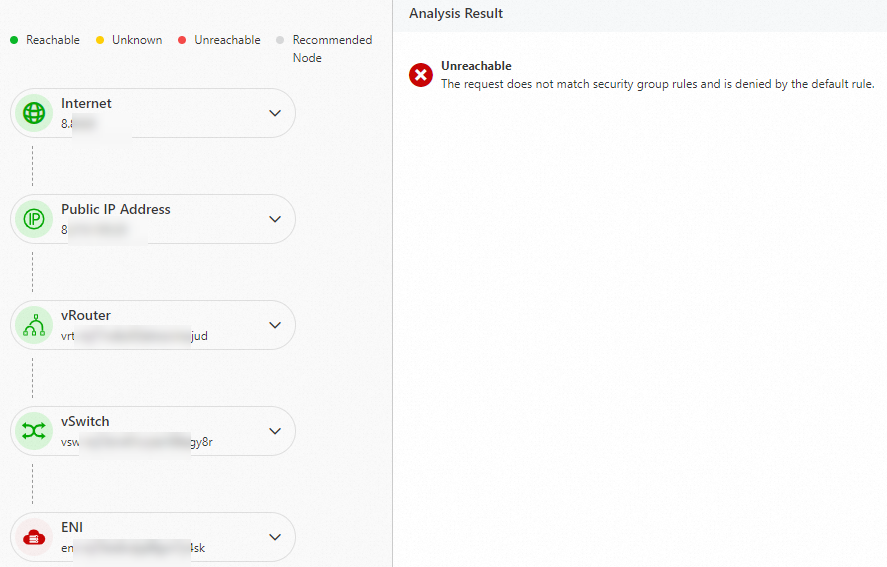Click the vSwitch shuffle icon

pos(35,431)
